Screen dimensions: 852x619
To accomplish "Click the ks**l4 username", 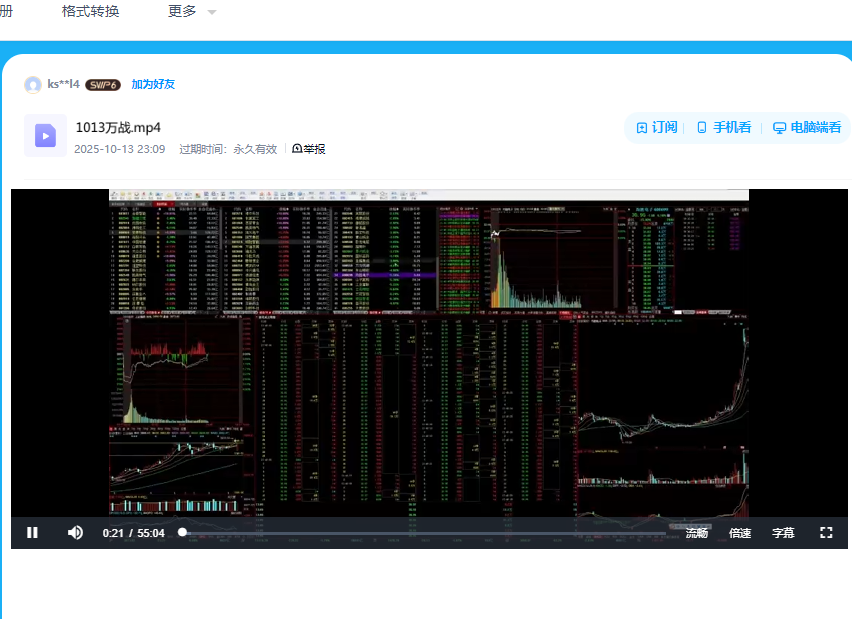I will pyautogui.click(x=63, y=85).
